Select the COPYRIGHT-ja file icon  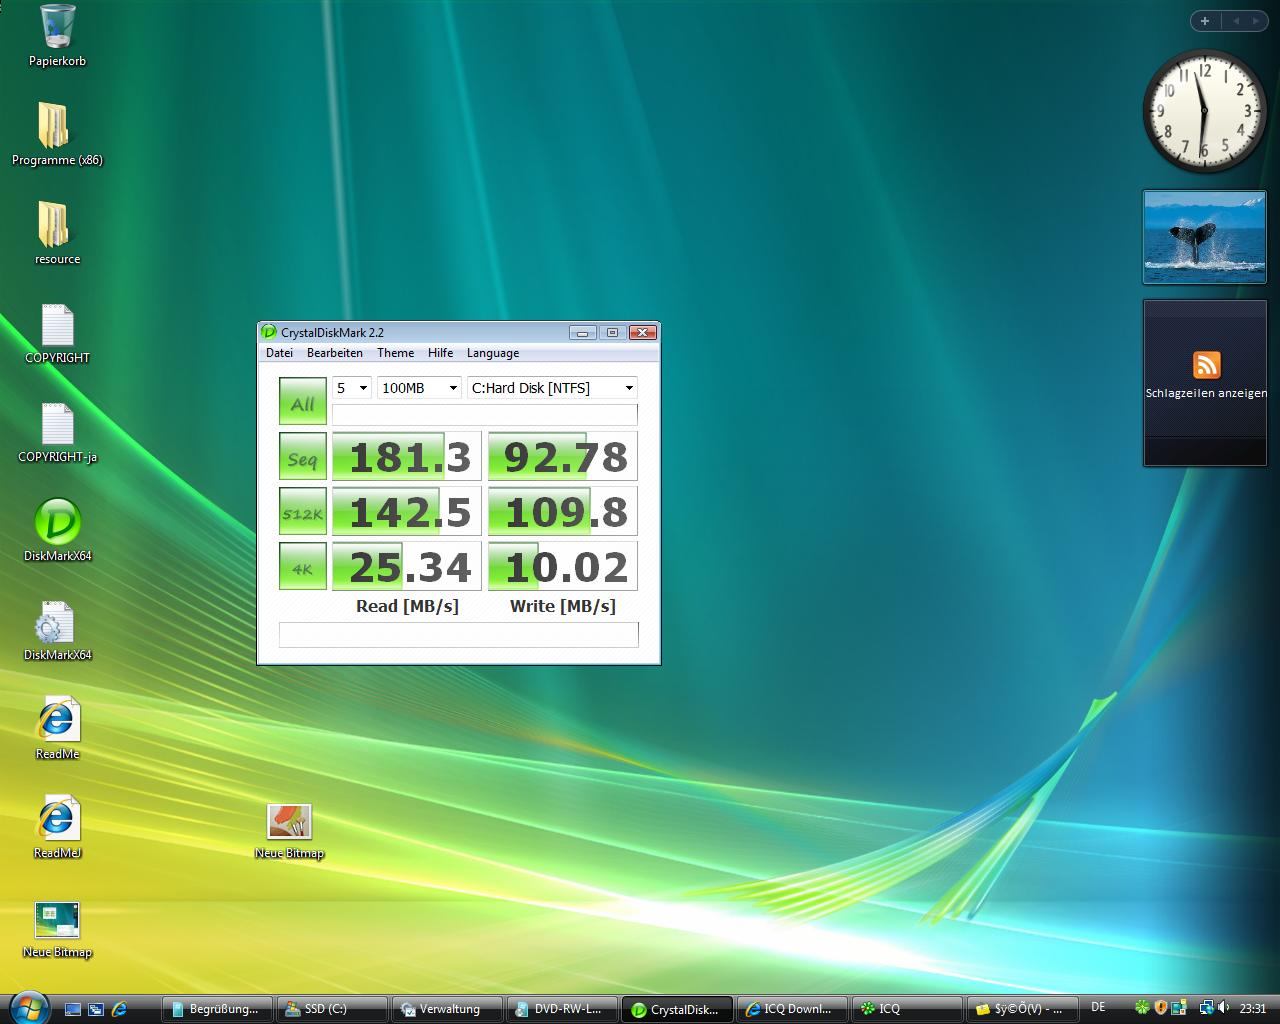[57, 425]
